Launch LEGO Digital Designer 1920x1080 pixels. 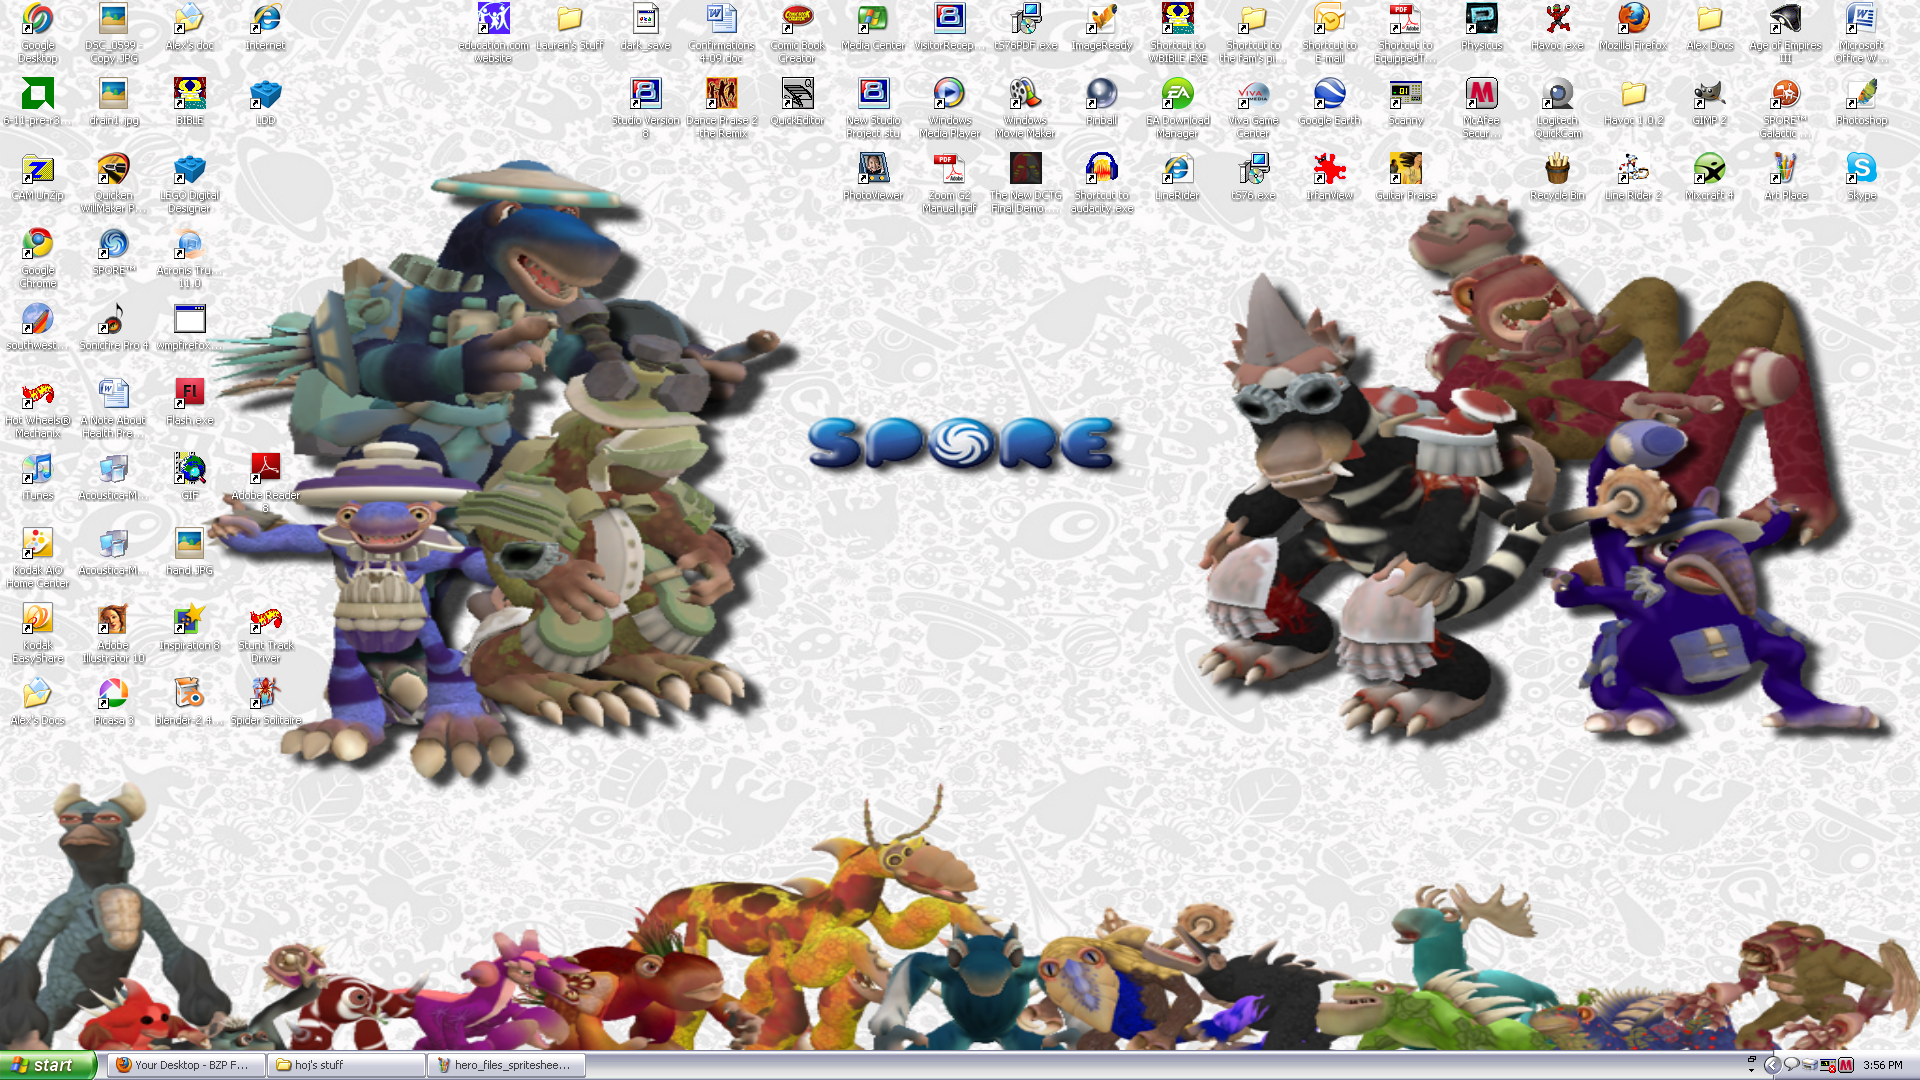coord(189,170)
